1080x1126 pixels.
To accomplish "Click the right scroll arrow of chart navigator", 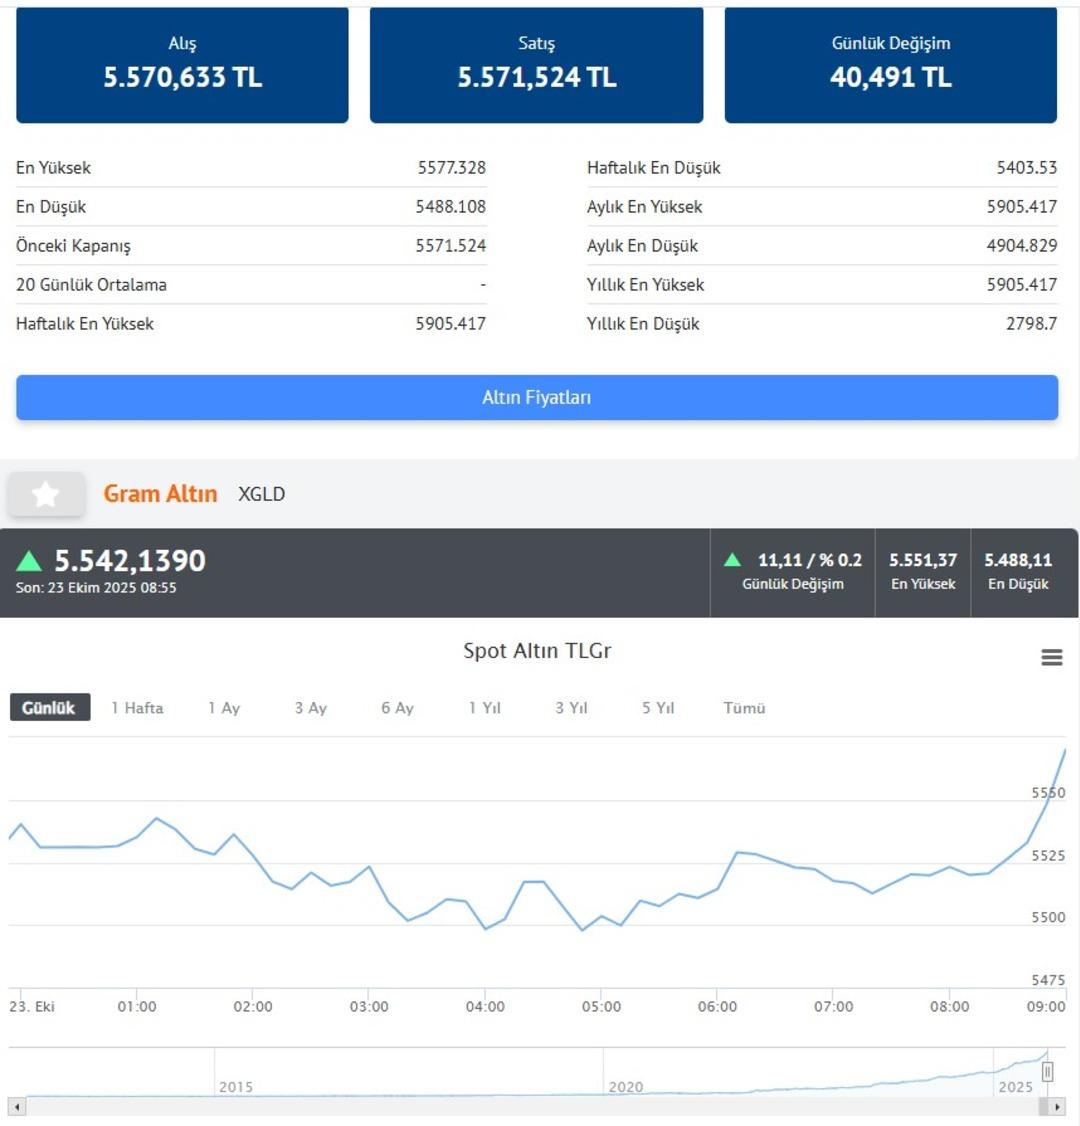I will click(x=1057, y=1107).
